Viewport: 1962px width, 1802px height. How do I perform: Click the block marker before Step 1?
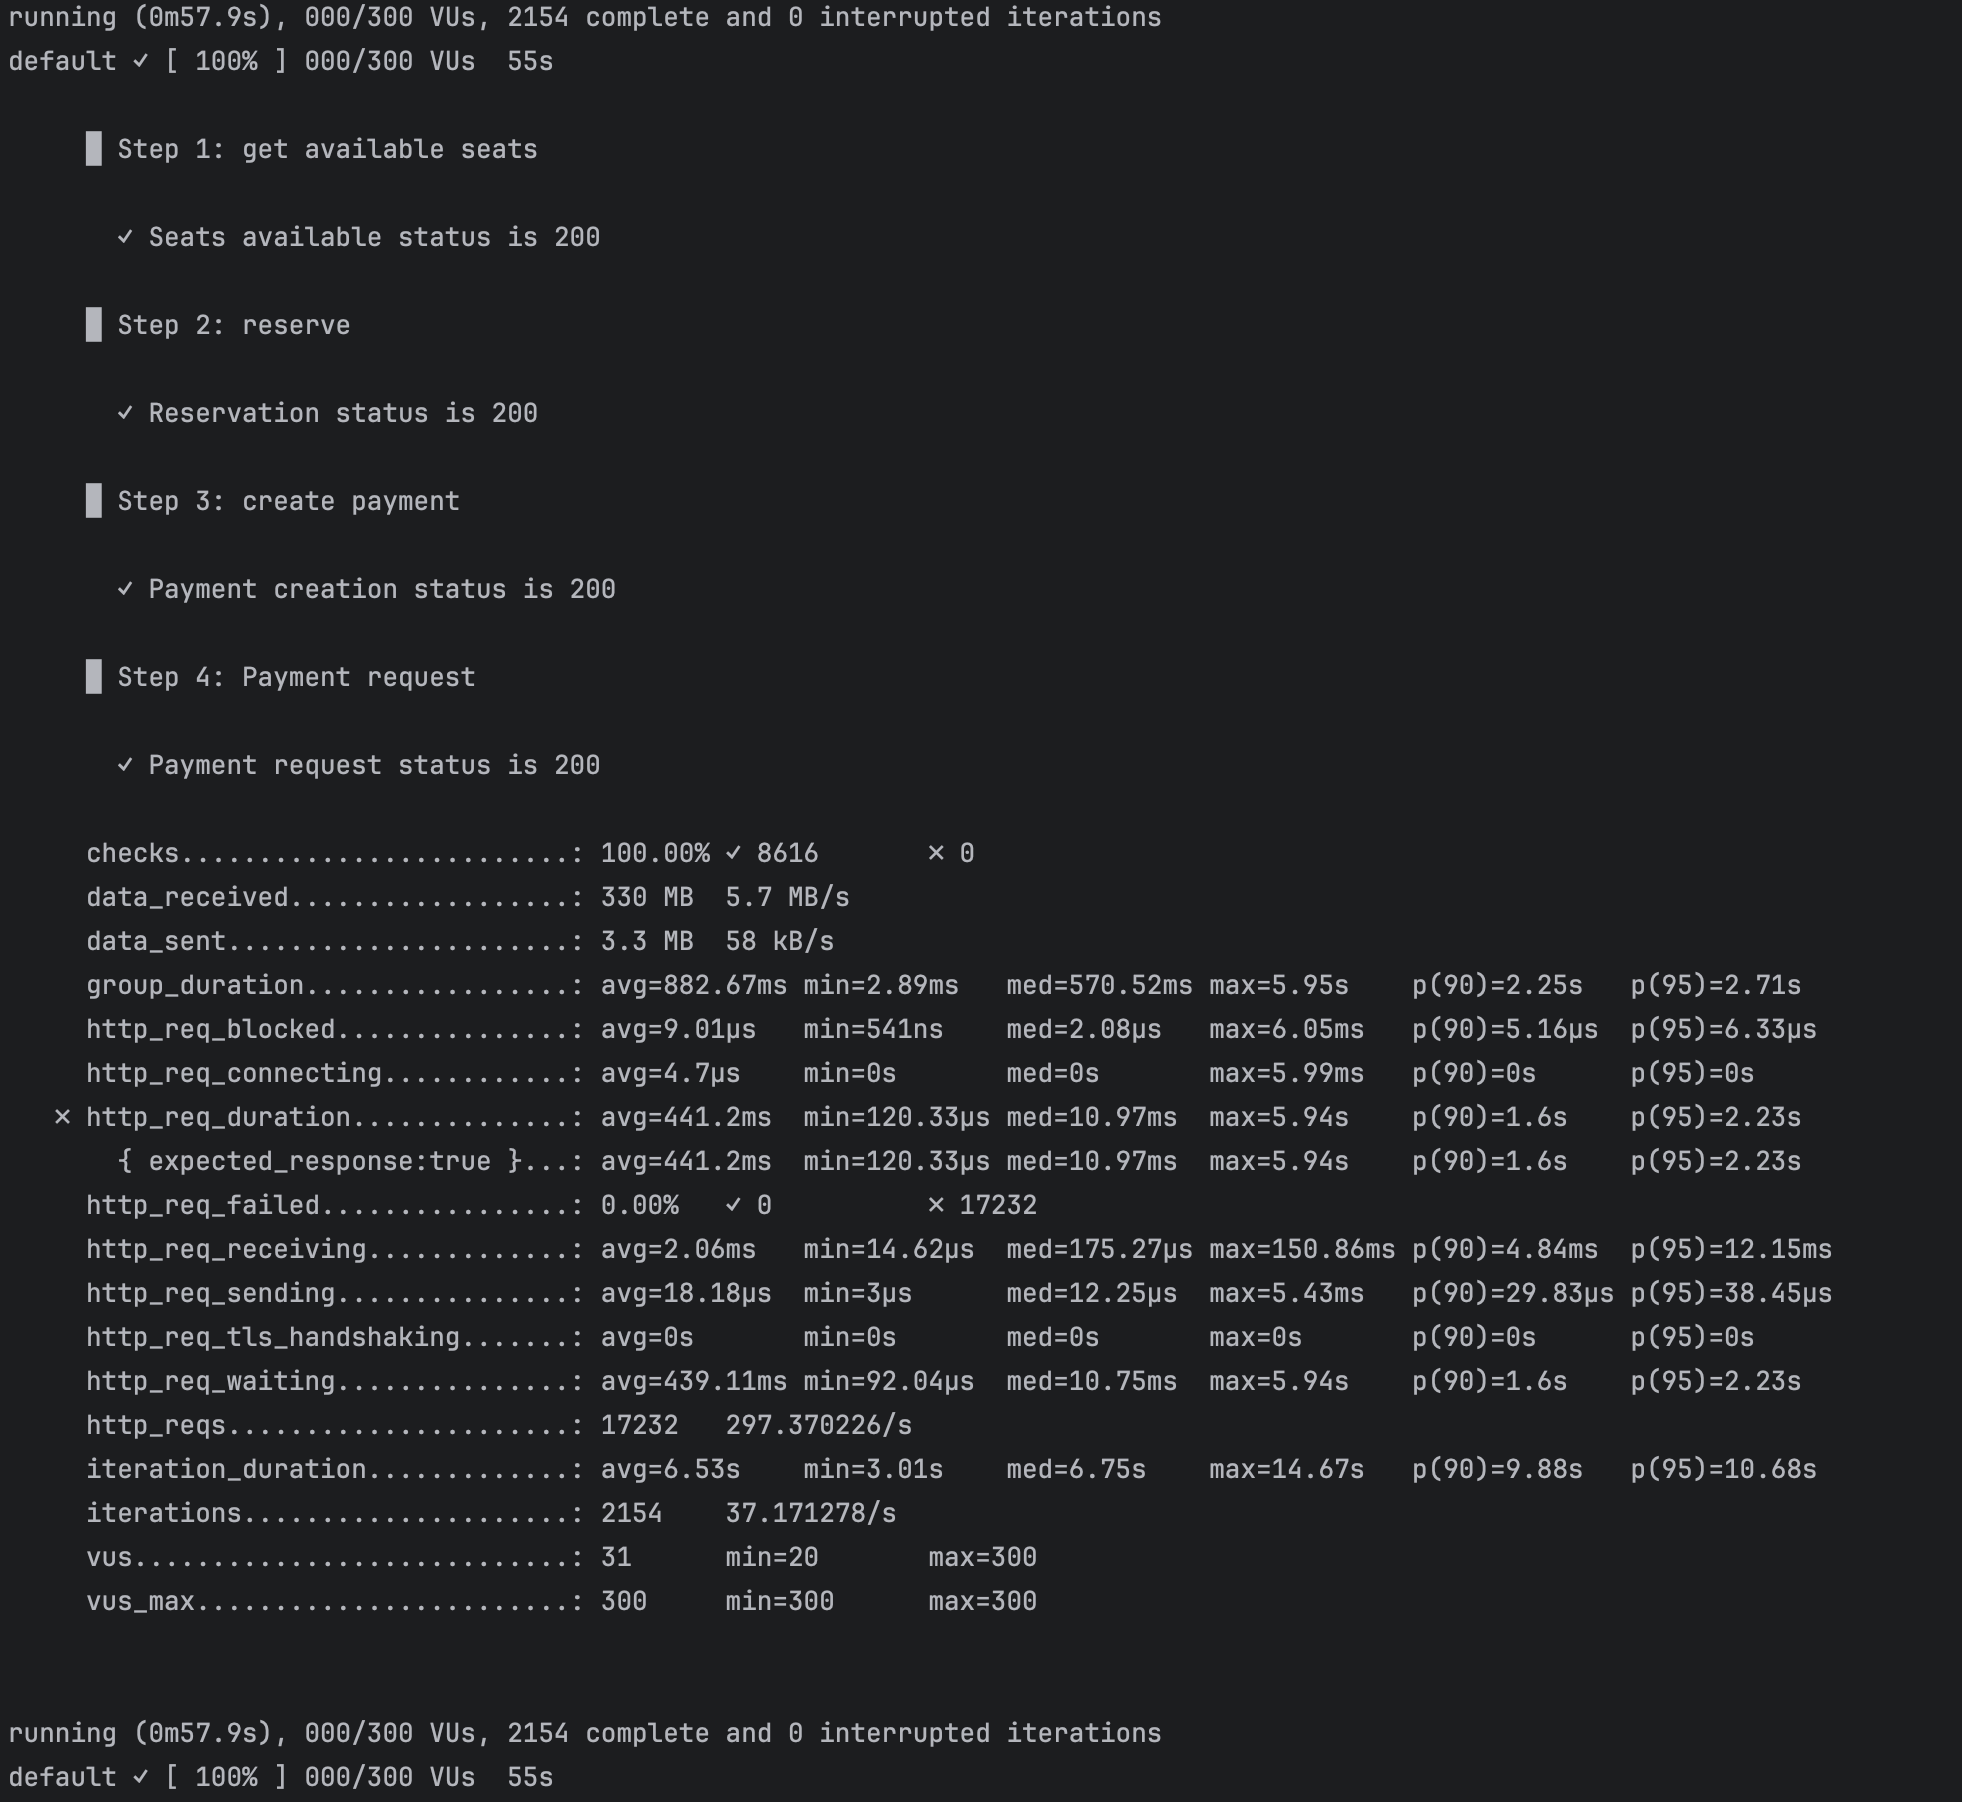tap(94, 149)
